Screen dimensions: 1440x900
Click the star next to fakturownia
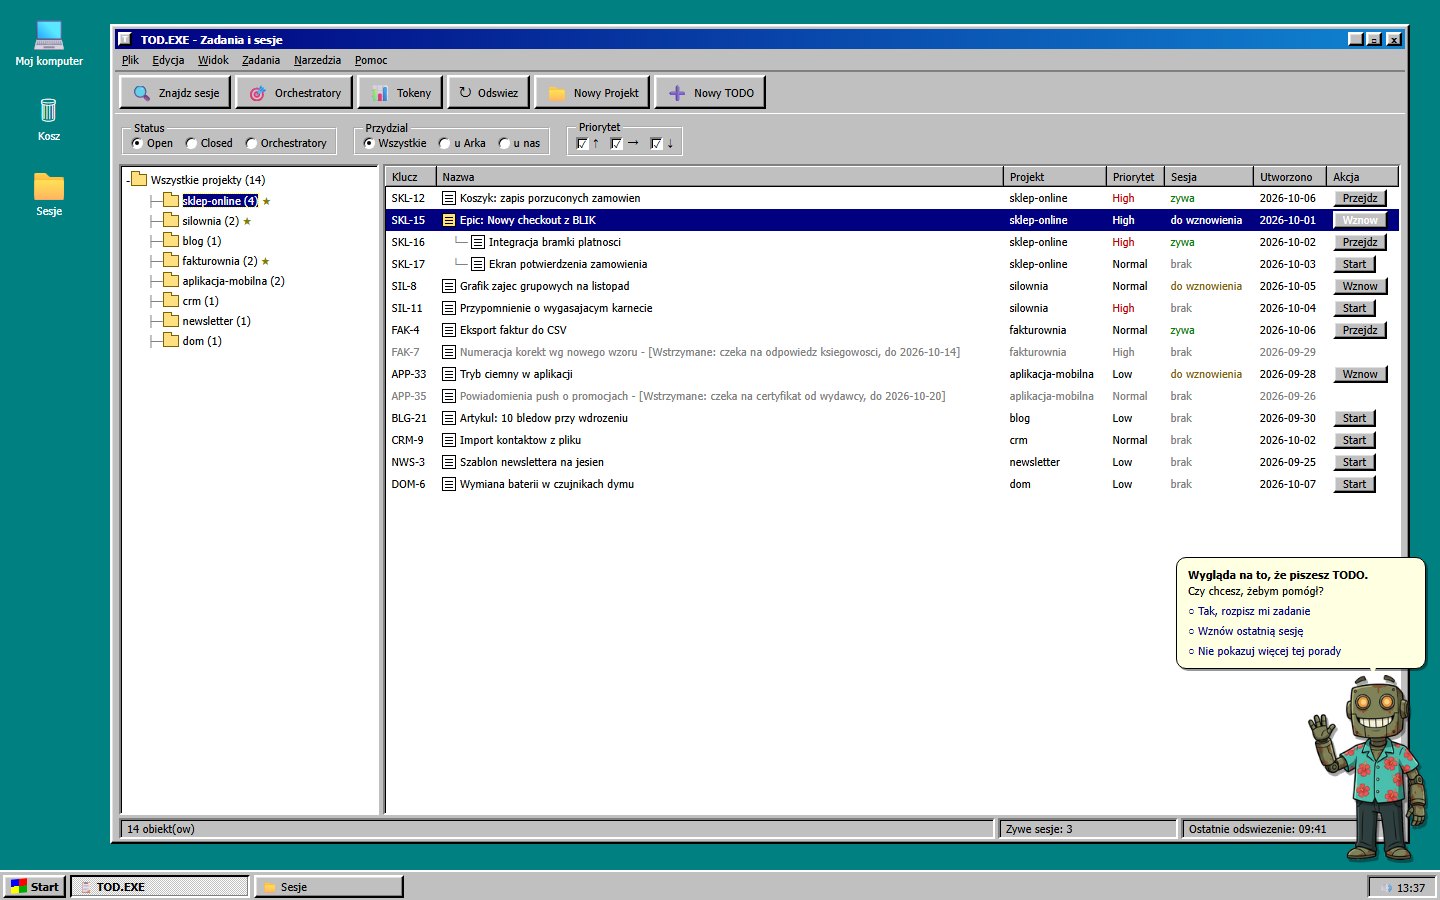pos(265,261)
